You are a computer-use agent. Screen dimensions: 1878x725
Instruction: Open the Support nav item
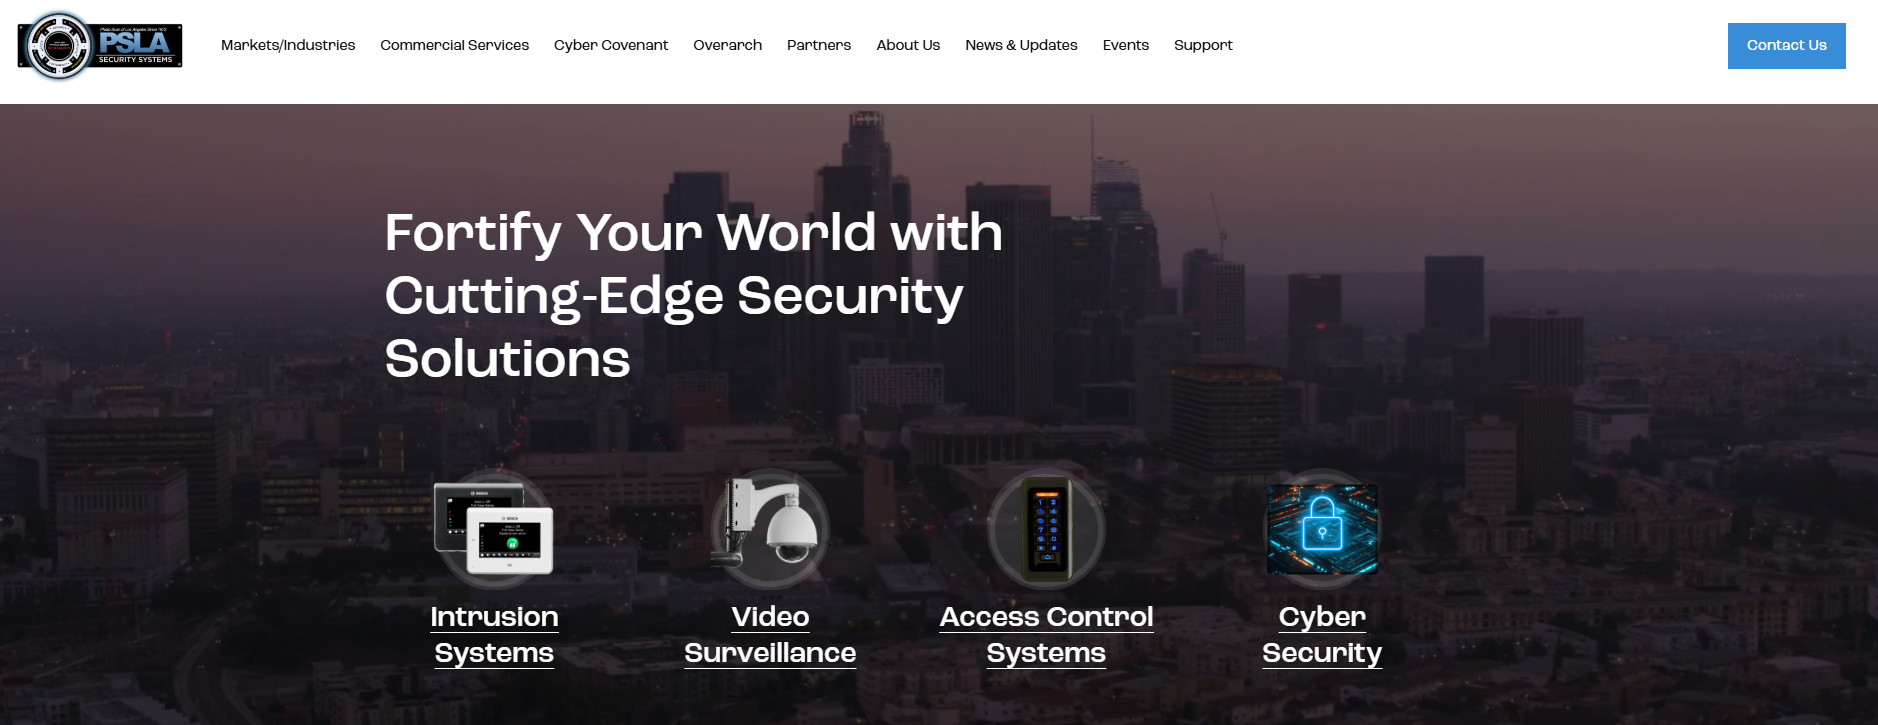coord(1203,45)
